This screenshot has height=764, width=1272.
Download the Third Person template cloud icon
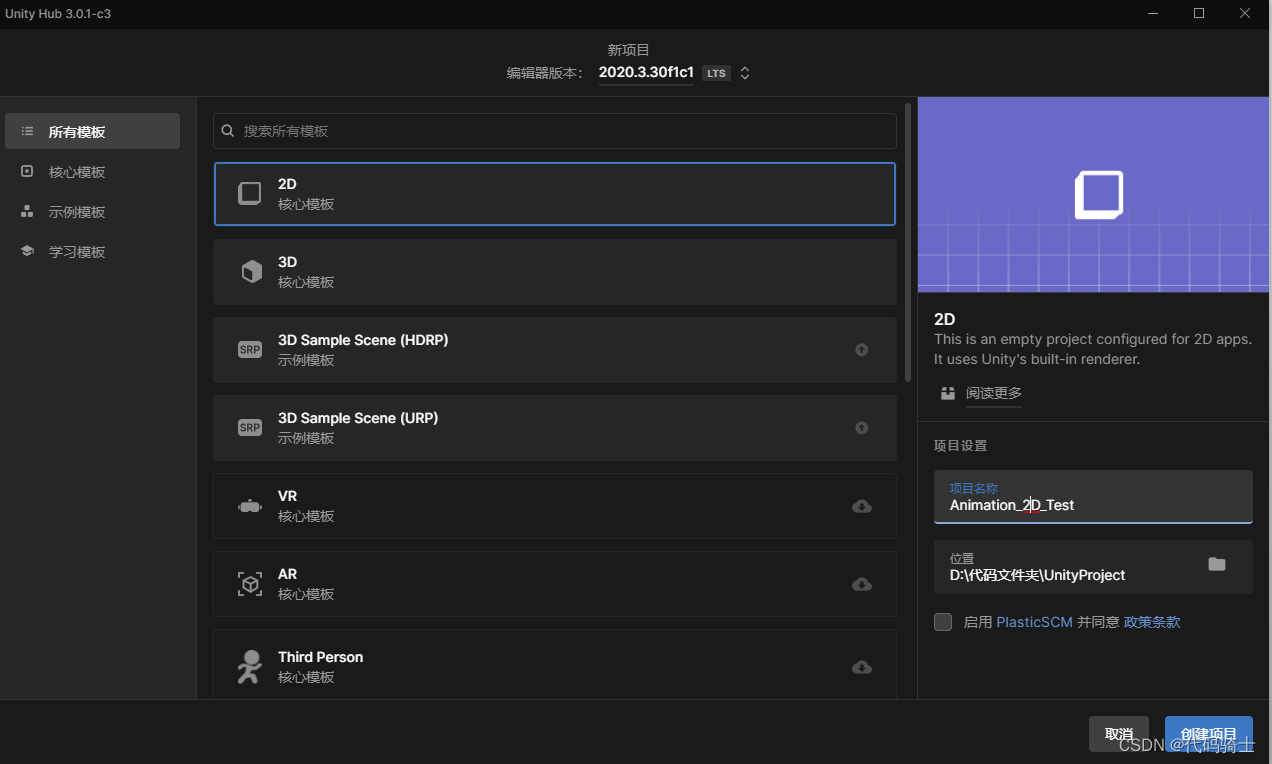tap(862, 667)
